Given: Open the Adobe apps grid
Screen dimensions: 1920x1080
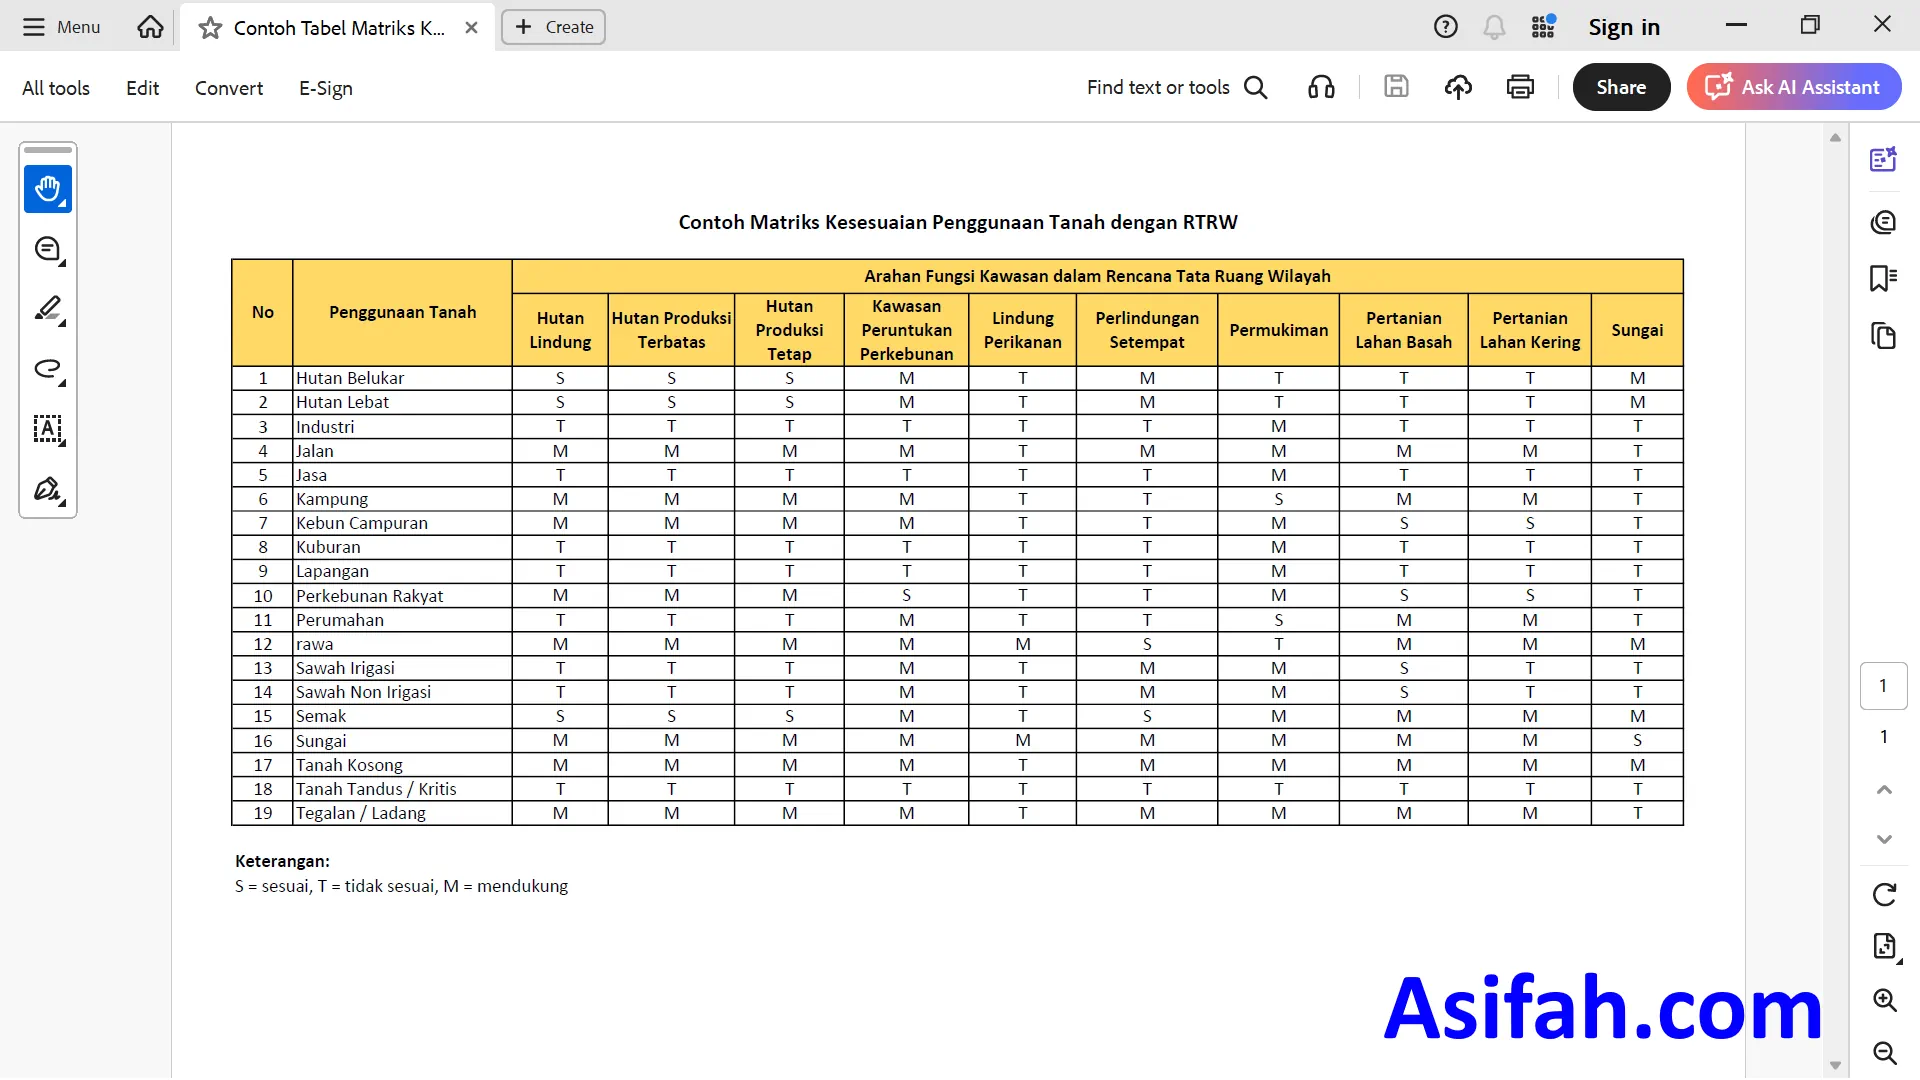Looking at the screenshot, I should pyautogui.click(x=1543, y=27).
